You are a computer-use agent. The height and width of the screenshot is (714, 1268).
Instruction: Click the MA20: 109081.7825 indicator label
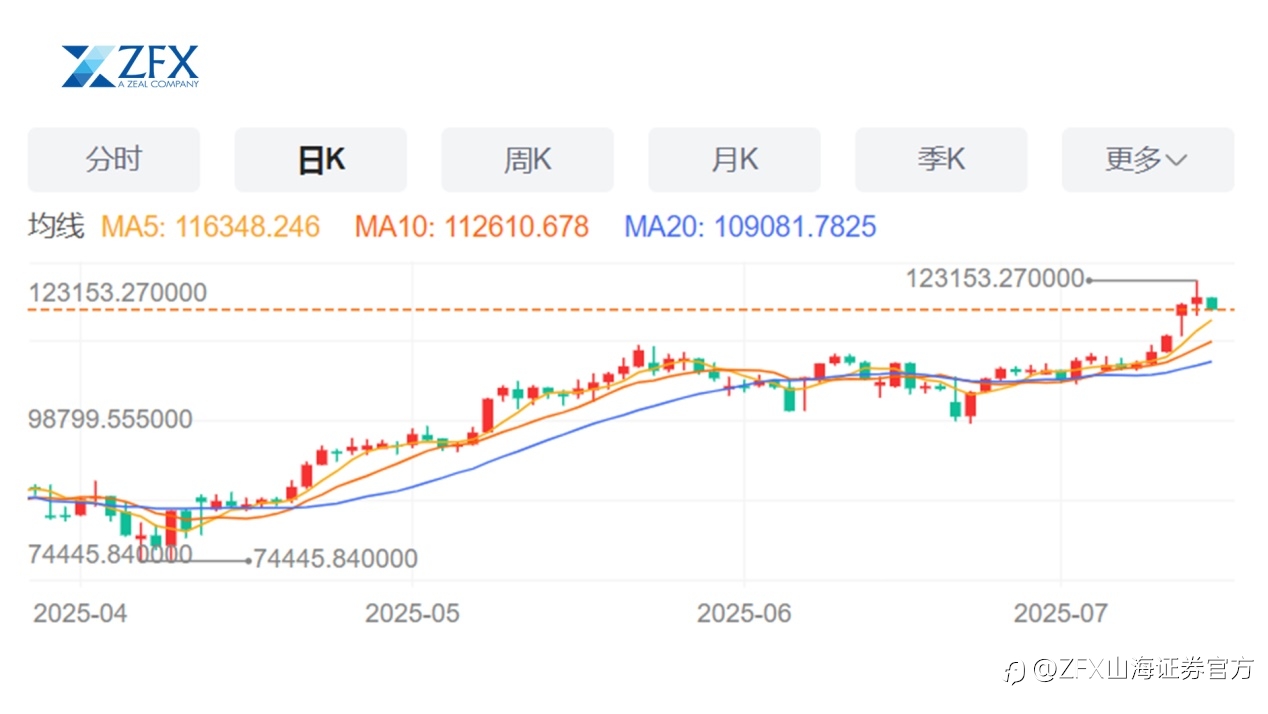[x=750, y=226]
